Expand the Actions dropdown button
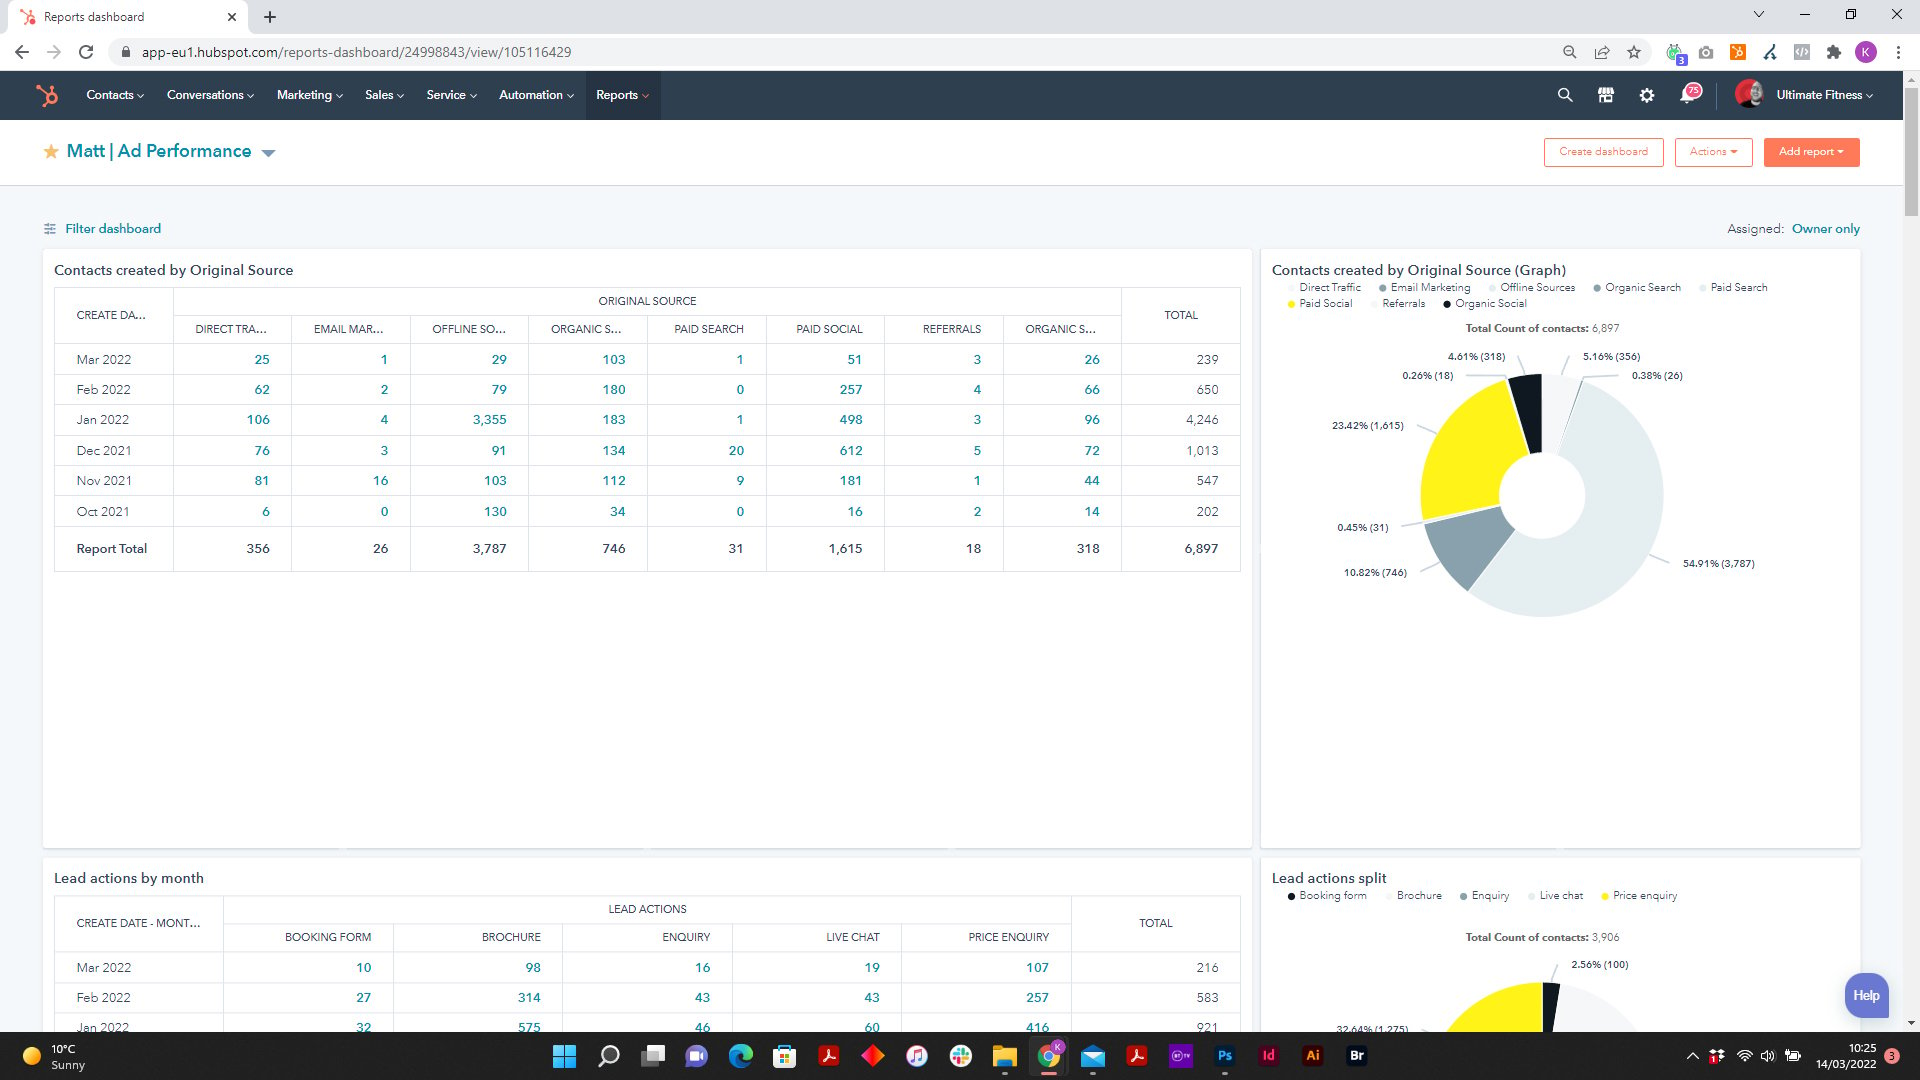This screenshot has height=1080, width=1920. click(1713, 152)
